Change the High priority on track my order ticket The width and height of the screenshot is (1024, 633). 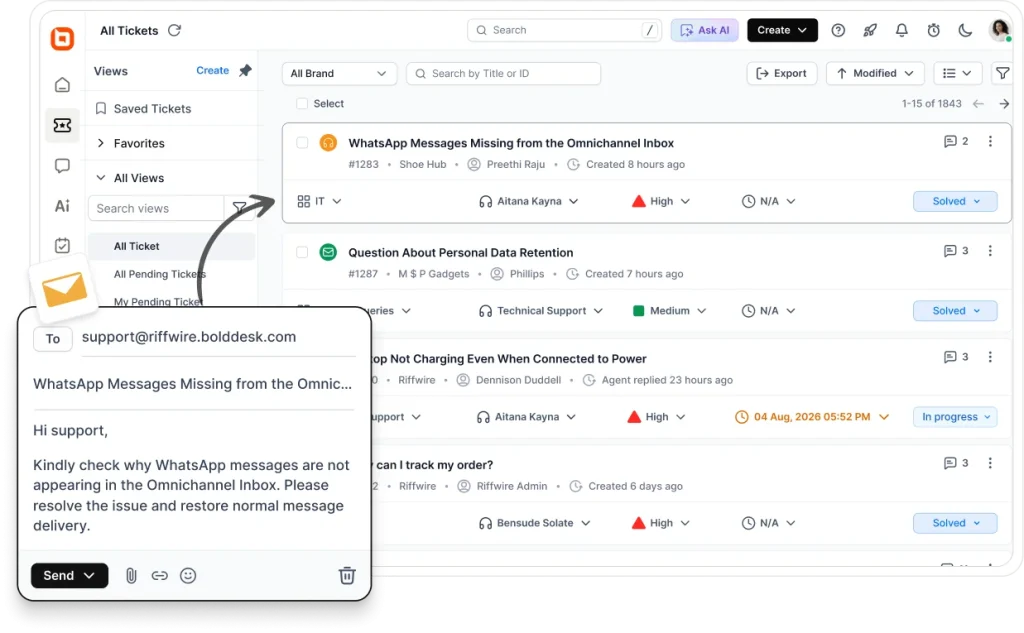(x=661, y=523)
